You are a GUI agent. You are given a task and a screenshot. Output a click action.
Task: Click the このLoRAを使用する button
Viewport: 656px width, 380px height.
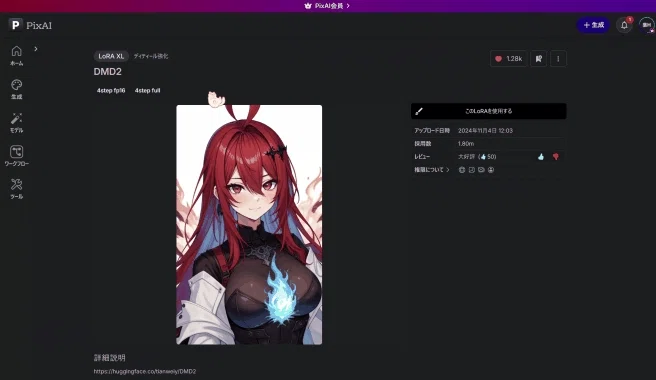point(489,111)
